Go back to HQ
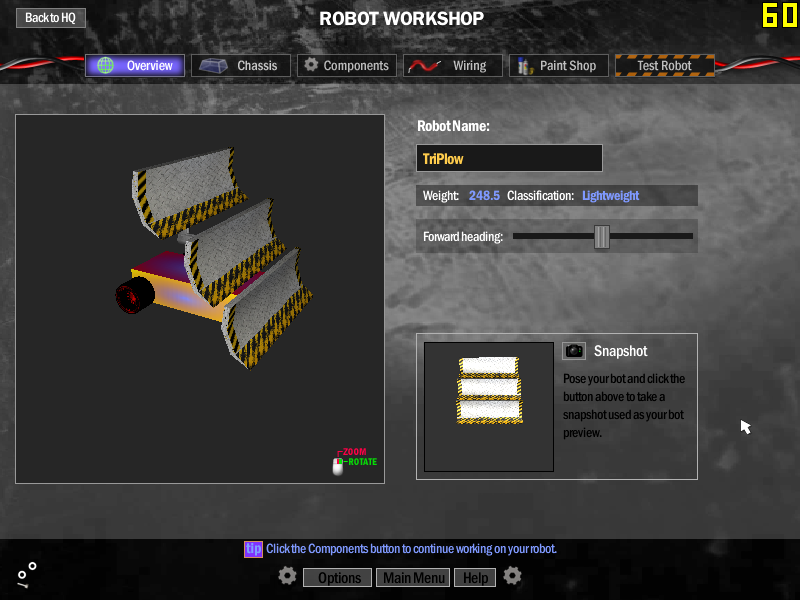800x600 pixels. [51, 18]
